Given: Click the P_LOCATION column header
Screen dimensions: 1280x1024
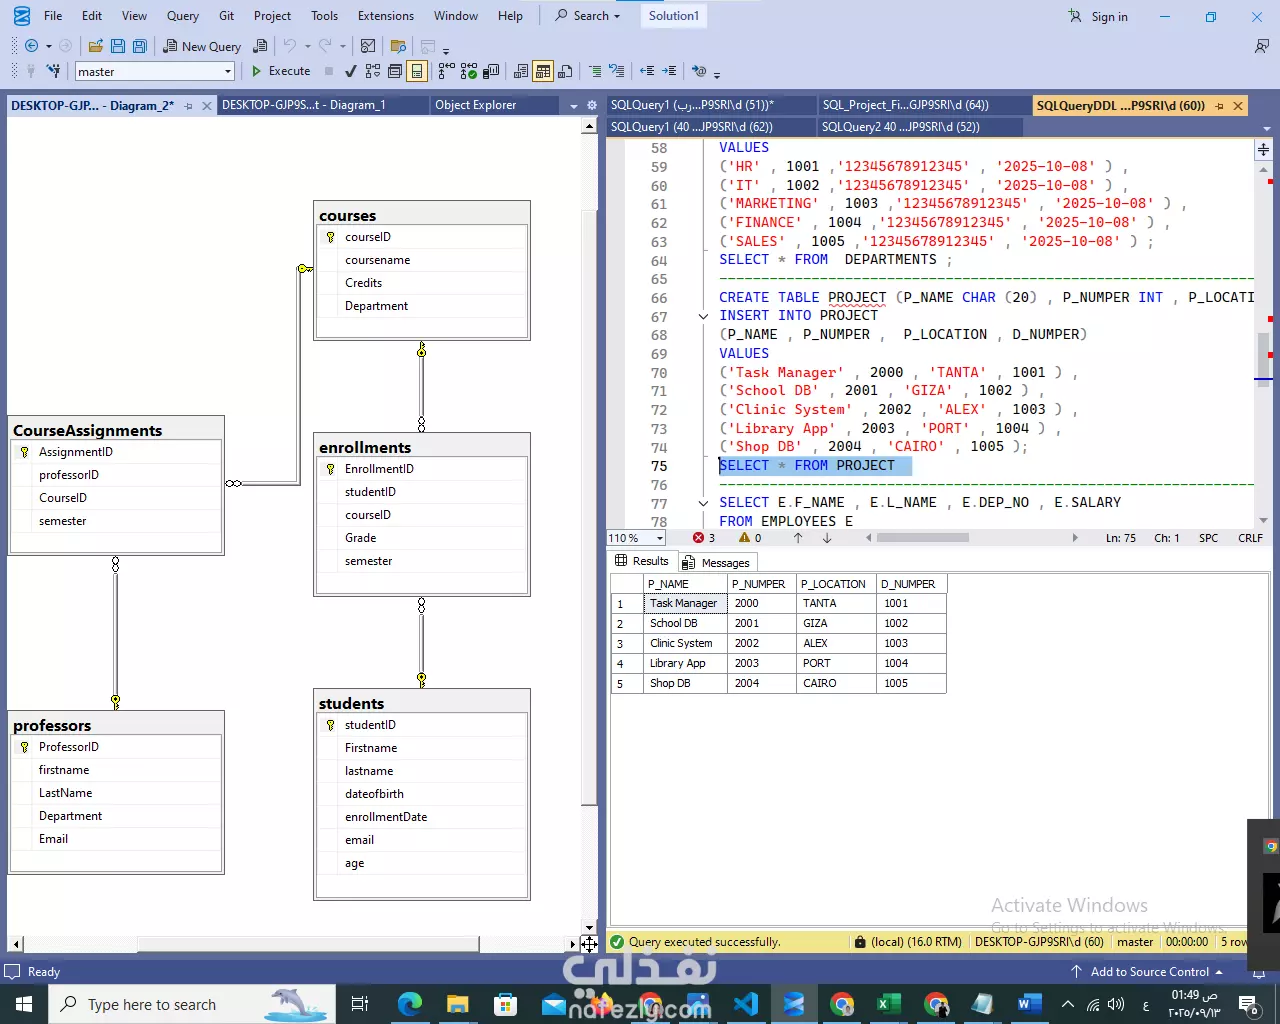Looking at the screenshot, I should pyautogui.click(x=834, y=584).
